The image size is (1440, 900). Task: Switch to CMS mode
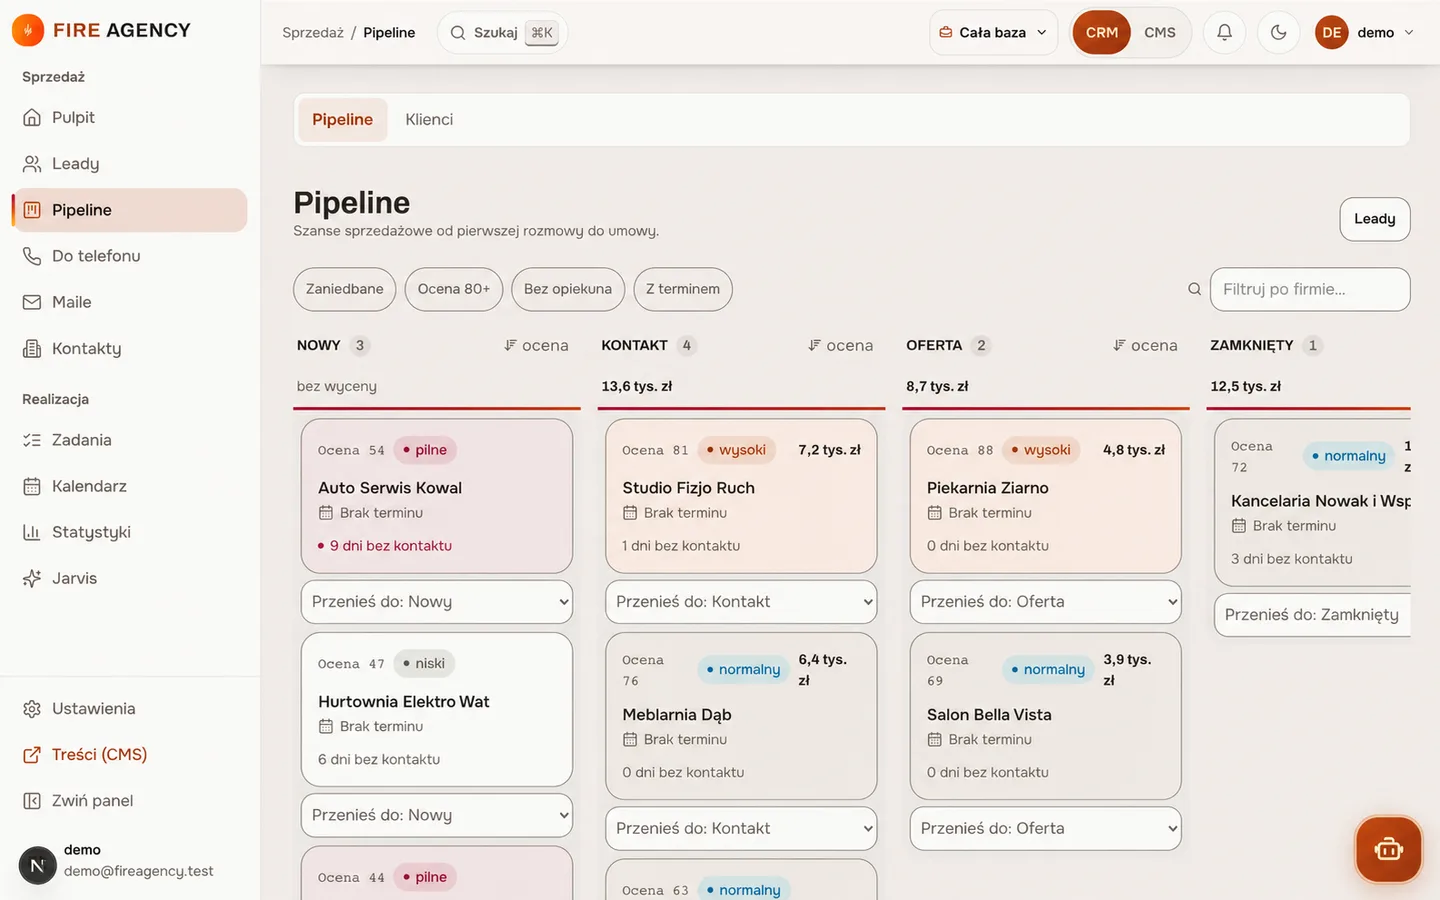1160,32
